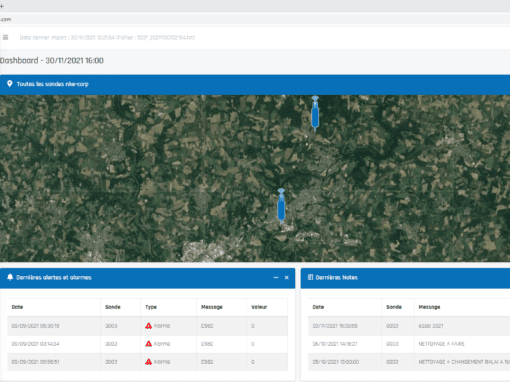Viewport: 510px width, 382px height.
Task: Click the 'Dashboard - 30/11/2021 16:00' heading
Action: click(52, 61)
